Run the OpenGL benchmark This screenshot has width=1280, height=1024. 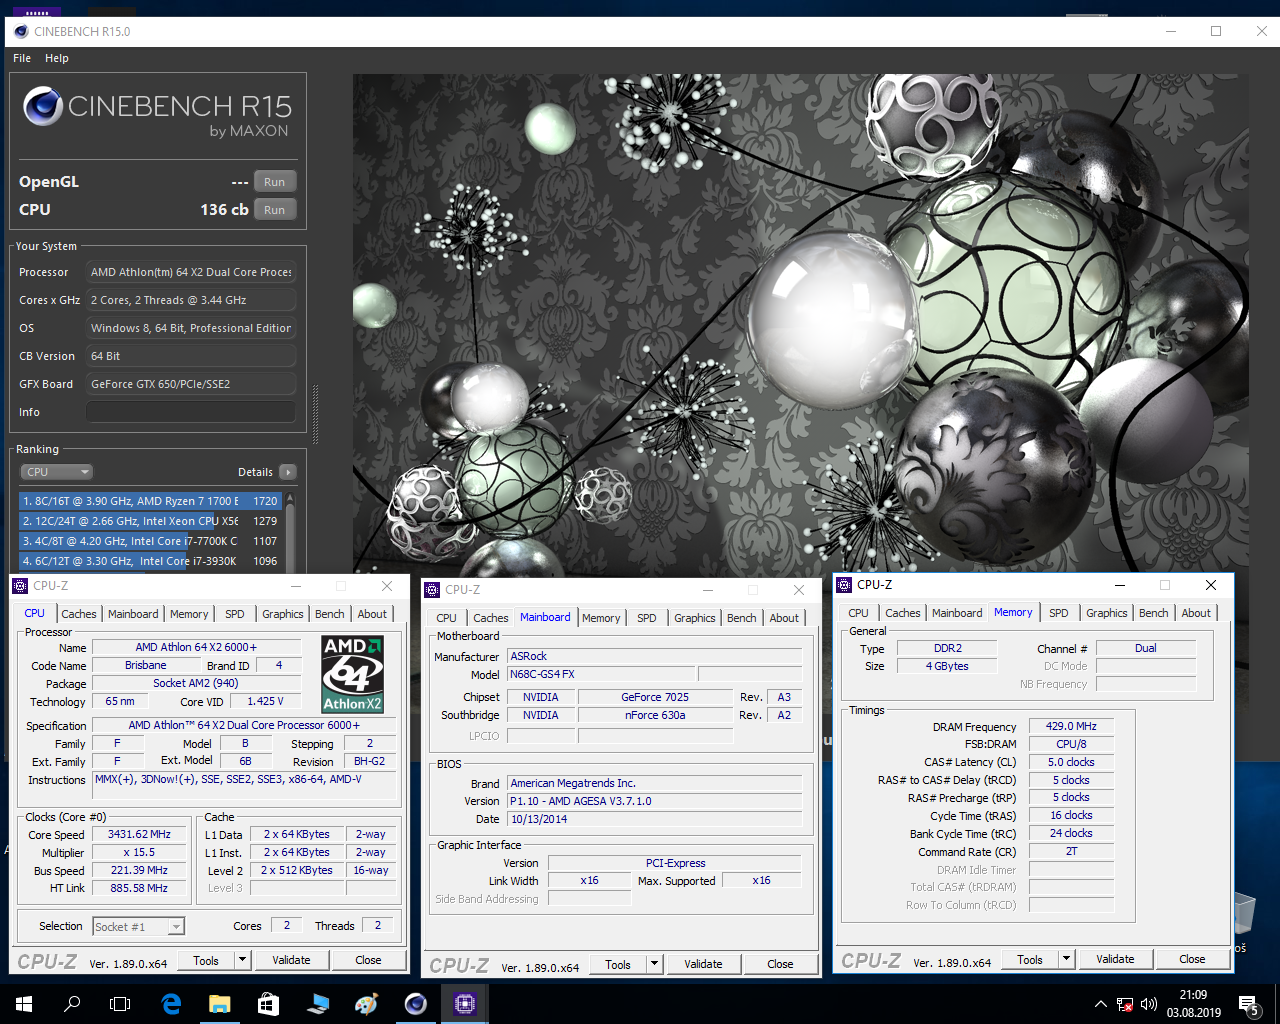click(275, 182)
